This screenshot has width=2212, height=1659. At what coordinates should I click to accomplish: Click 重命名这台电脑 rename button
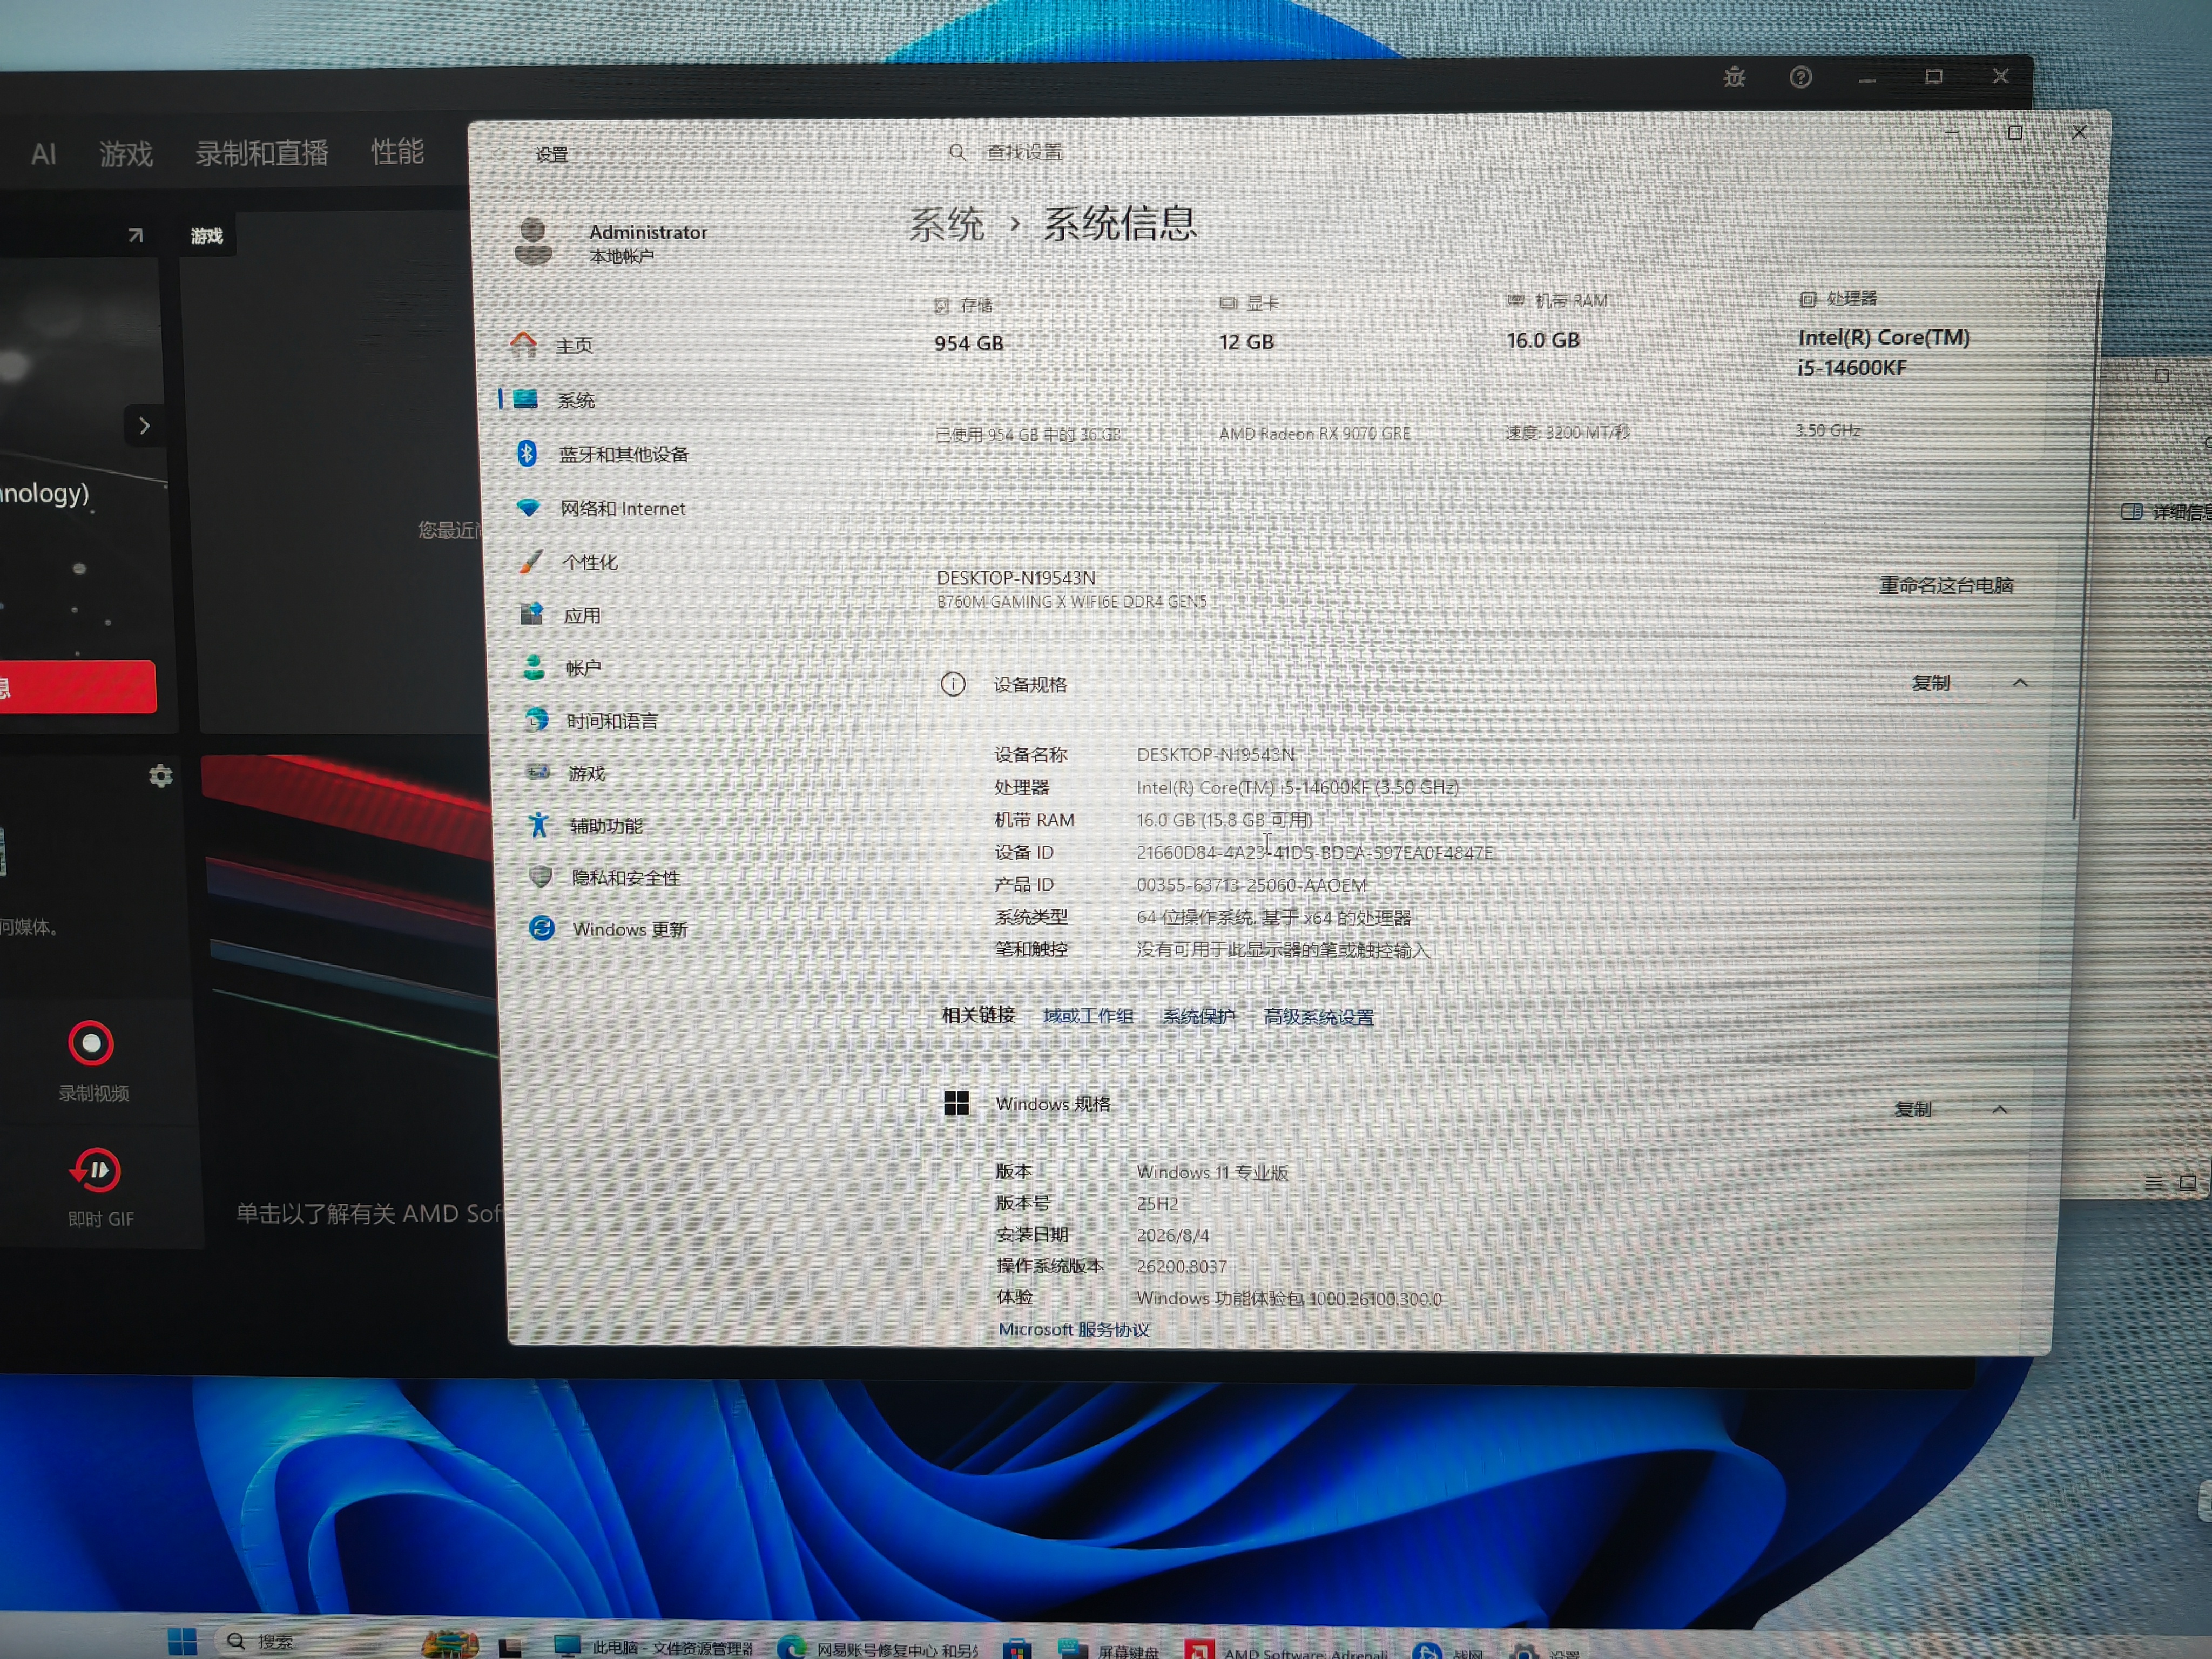coord(1946,585)
